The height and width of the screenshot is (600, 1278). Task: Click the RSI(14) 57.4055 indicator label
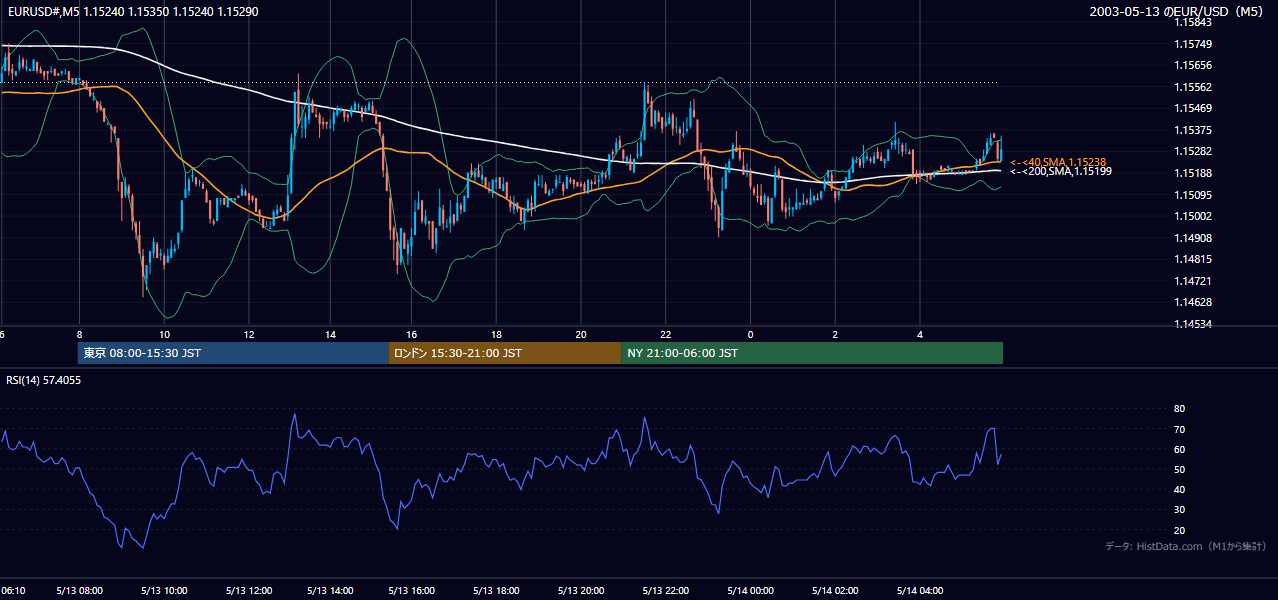point(44,380)
